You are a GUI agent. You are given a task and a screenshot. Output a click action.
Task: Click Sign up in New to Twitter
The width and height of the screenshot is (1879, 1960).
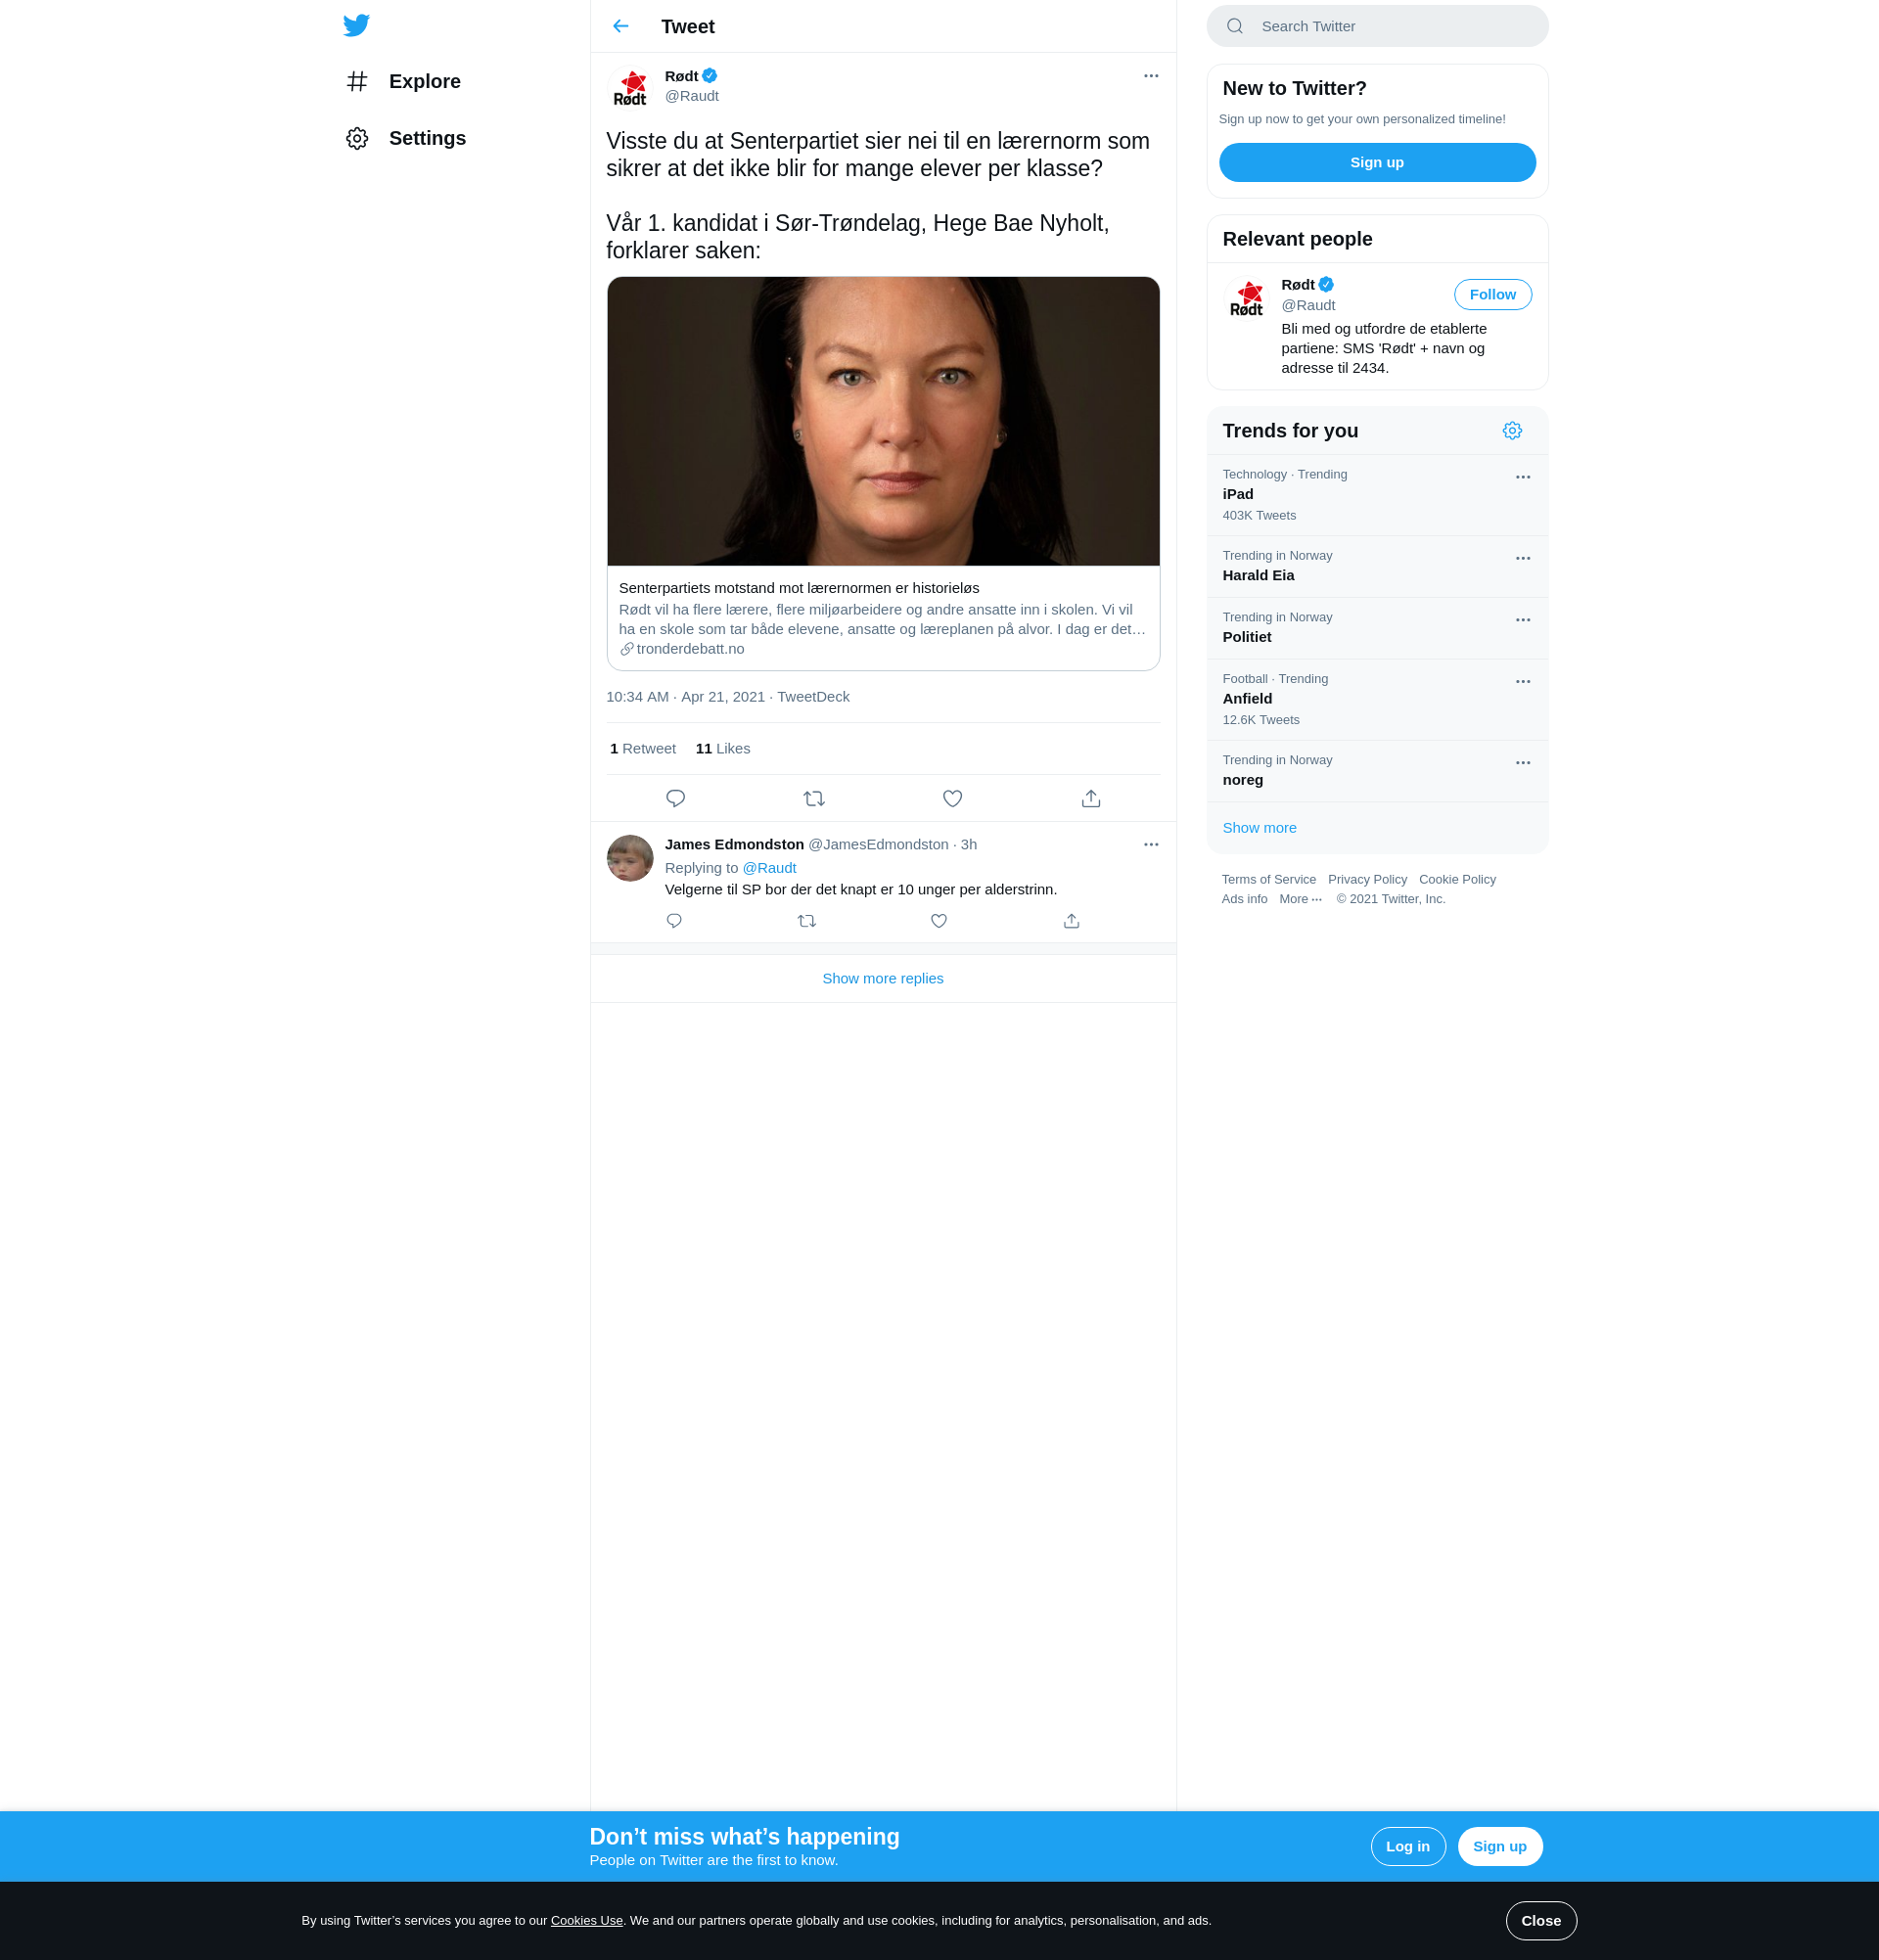point(1377,163)
